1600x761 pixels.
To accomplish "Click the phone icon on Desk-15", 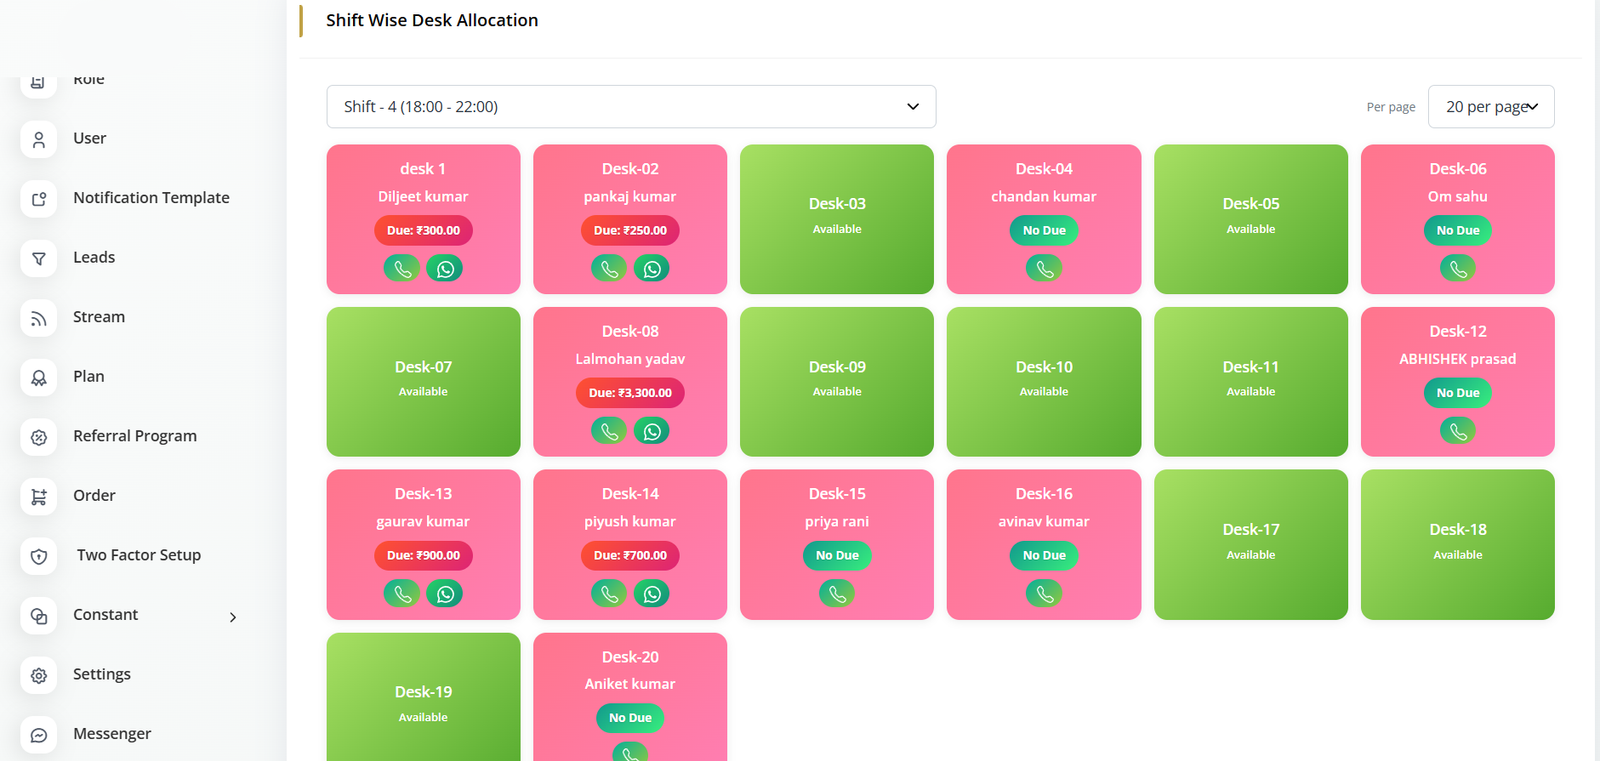I will coord(837,594).
